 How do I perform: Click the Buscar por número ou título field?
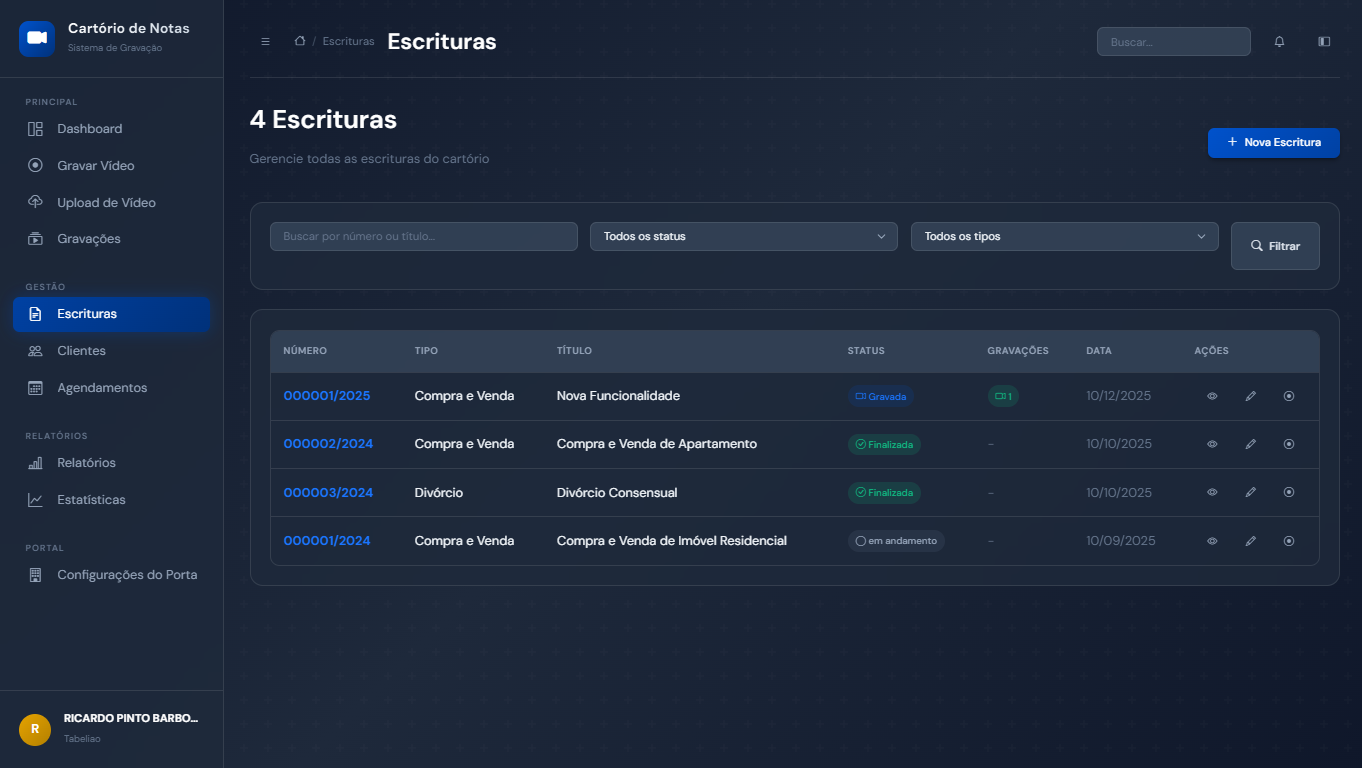pyautogui.click(x=424, y=236)
